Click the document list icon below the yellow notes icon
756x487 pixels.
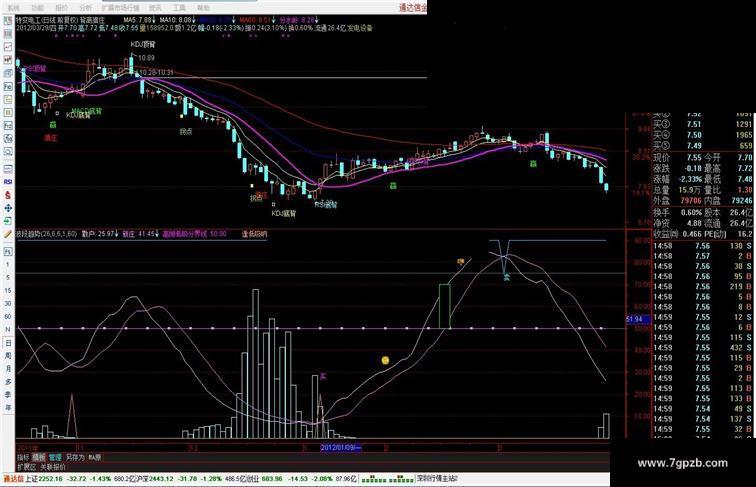[8, 112]
